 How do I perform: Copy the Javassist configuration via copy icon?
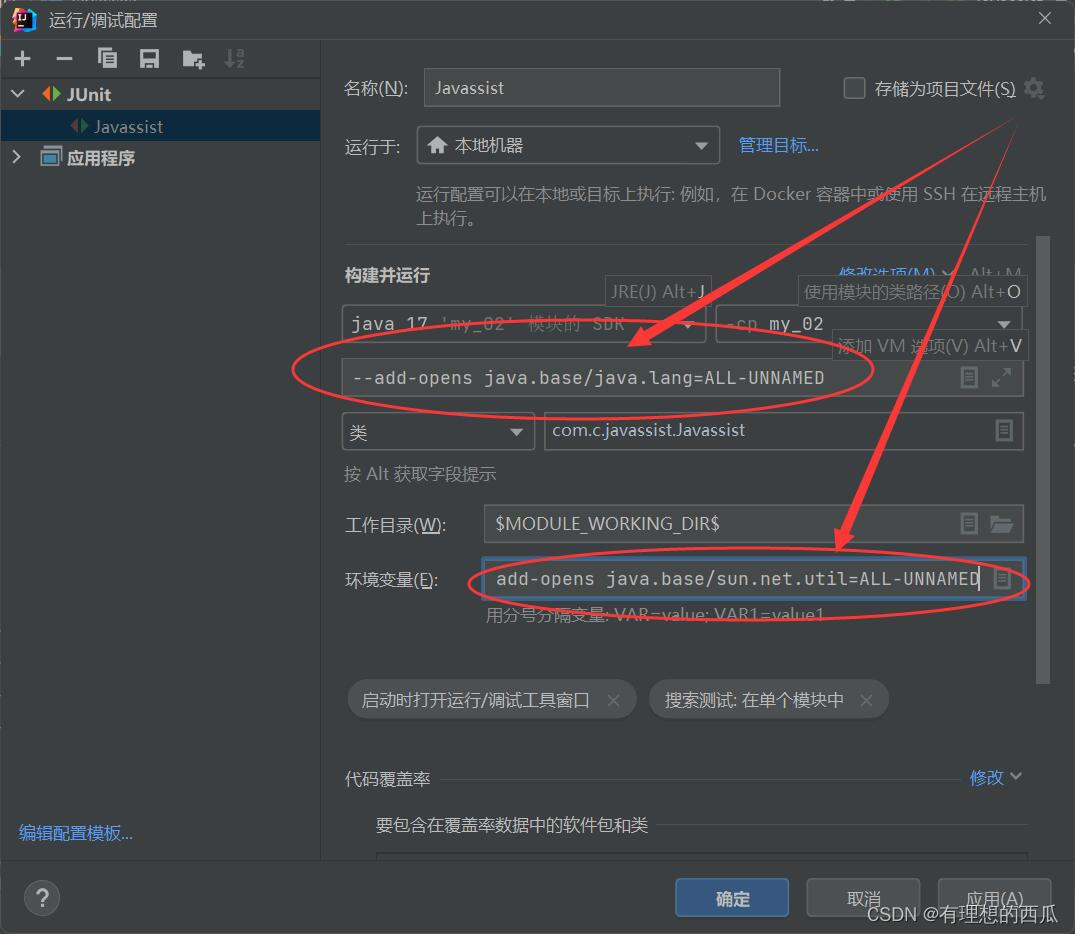pyautogui.click(x=107, y=58)
